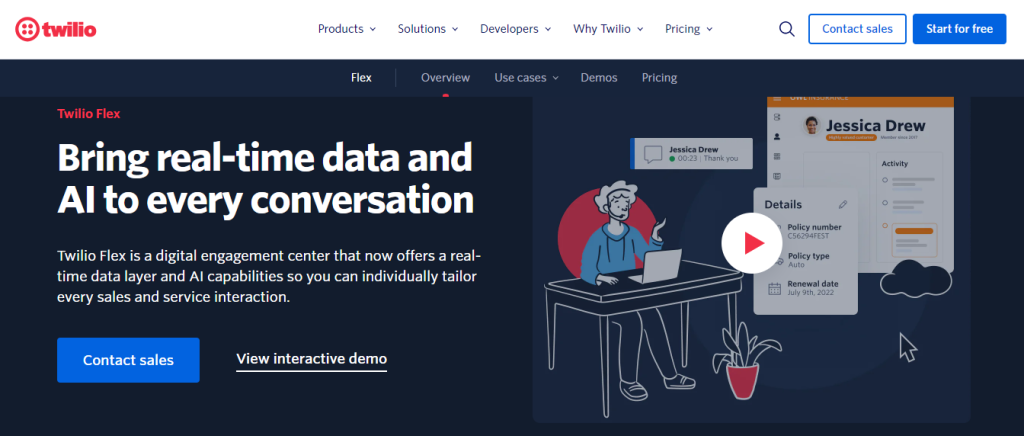Screen dimensions: 1024x436
Task: Click Jessica Drew's avatar photo
Action: pyautogui.click(x=813, y=126)
